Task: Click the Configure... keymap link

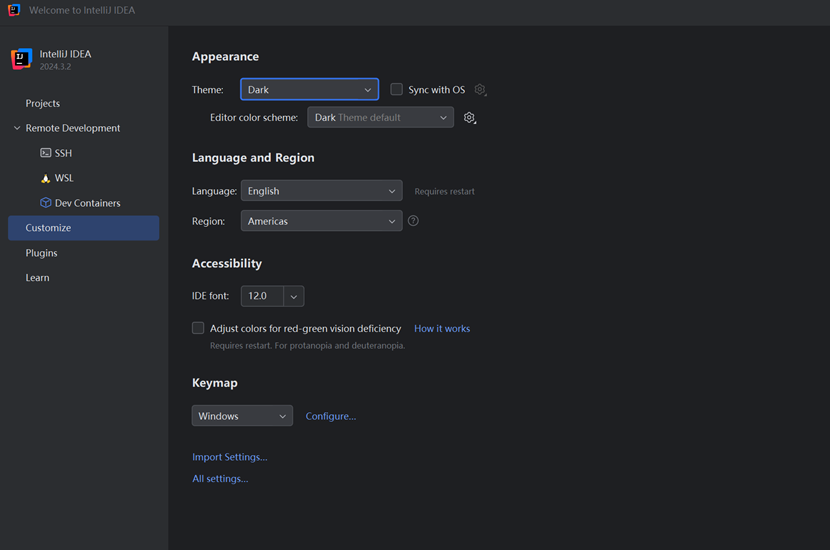Action: pyautogui.click(x=331, y=416)
